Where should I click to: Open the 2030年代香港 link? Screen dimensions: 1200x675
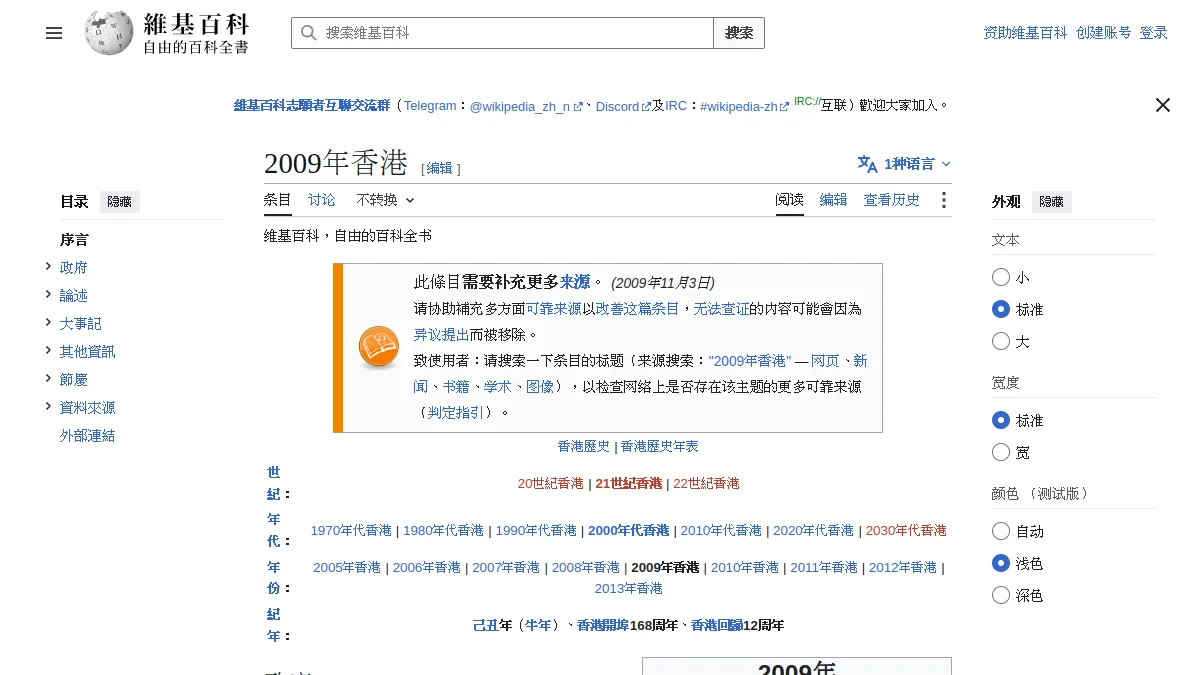(x=906, y=531)
